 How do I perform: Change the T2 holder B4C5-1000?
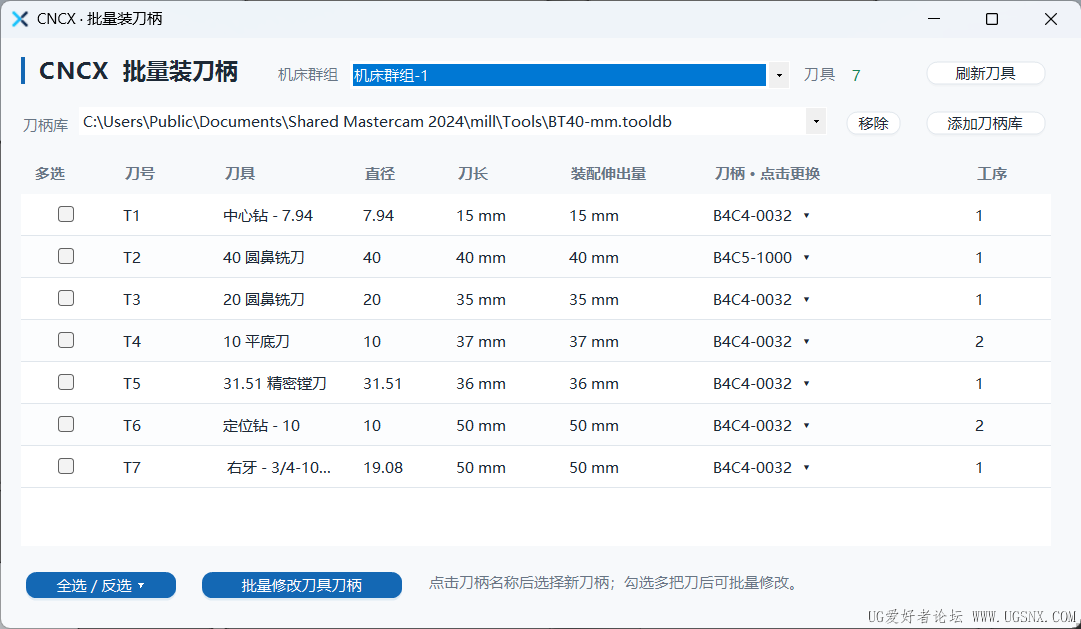click(x=761, y=258)
